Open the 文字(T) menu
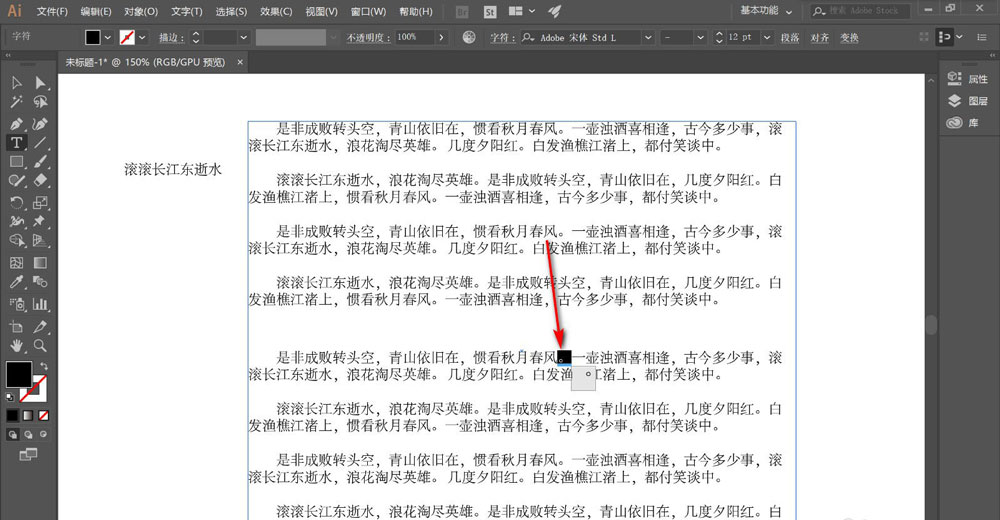Viewport: 1000px width, 520px height. [186, 11]
